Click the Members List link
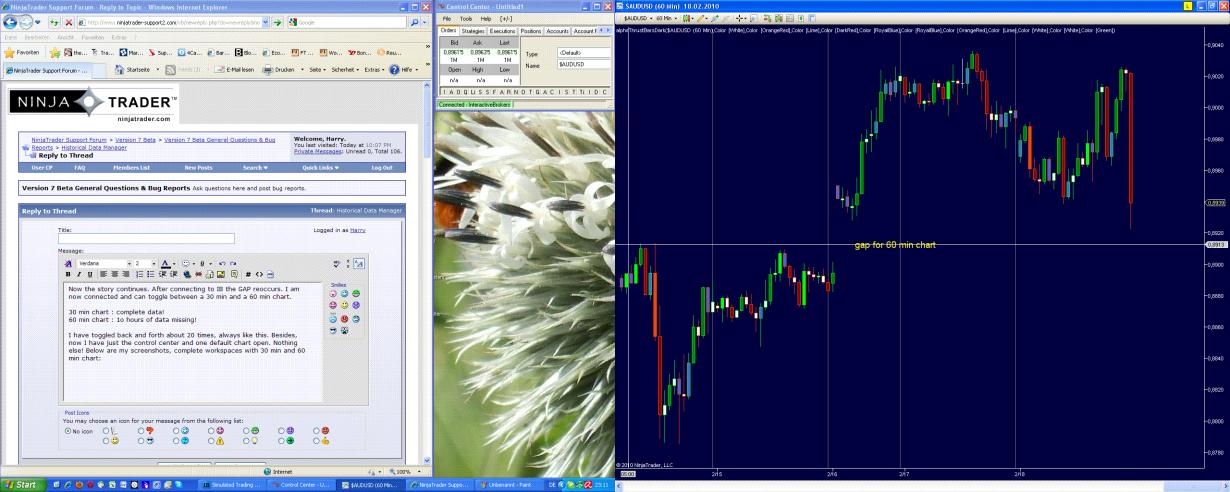The height and width of the screenshot is (492, 1230). click(x=132, y=168)
